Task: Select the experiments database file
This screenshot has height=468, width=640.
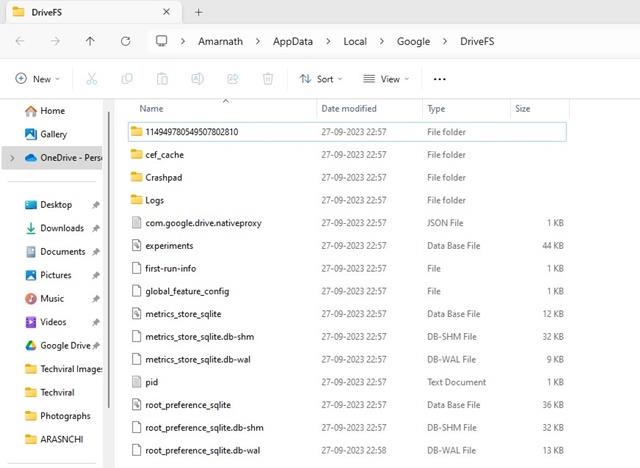Action: click(x=347, y=246)
